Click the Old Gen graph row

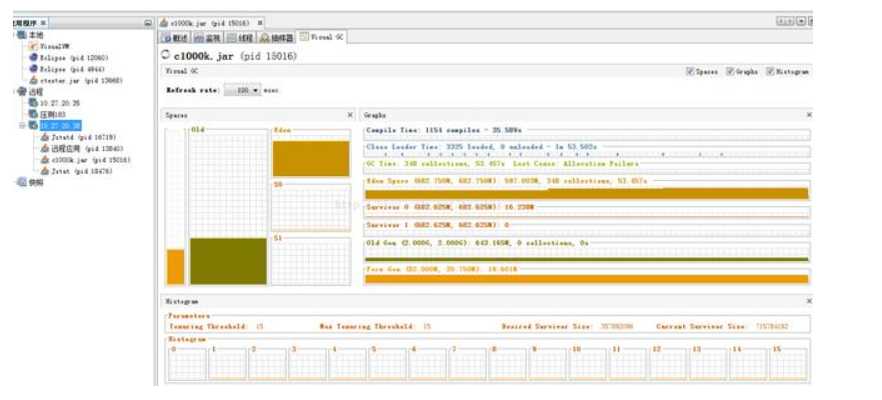coord(587,251)
